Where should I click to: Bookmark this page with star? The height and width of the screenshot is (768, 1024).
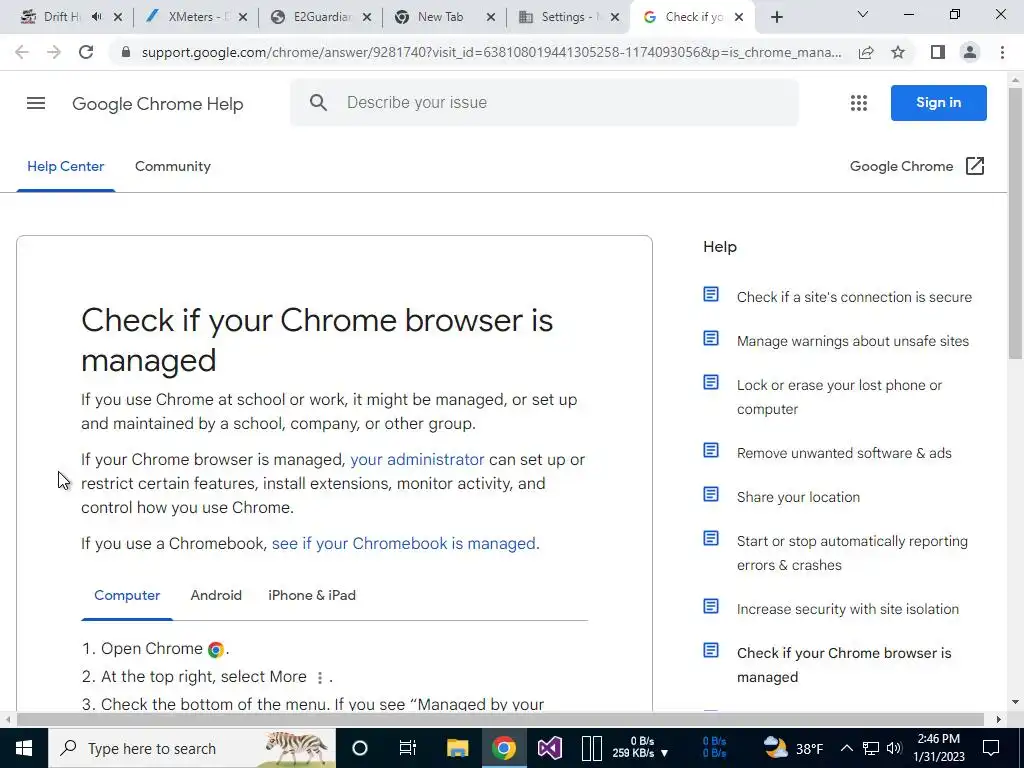pyautogui.click(x=899, y=52)
